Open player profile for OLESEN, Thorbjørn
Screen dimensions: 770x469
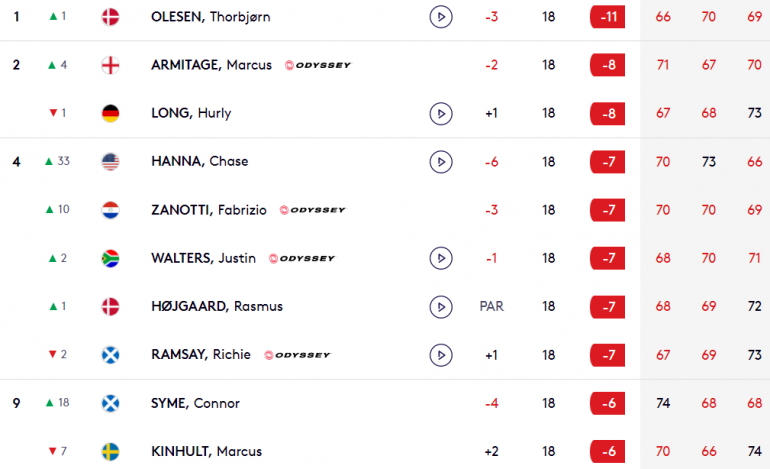(x=211, y=17)
